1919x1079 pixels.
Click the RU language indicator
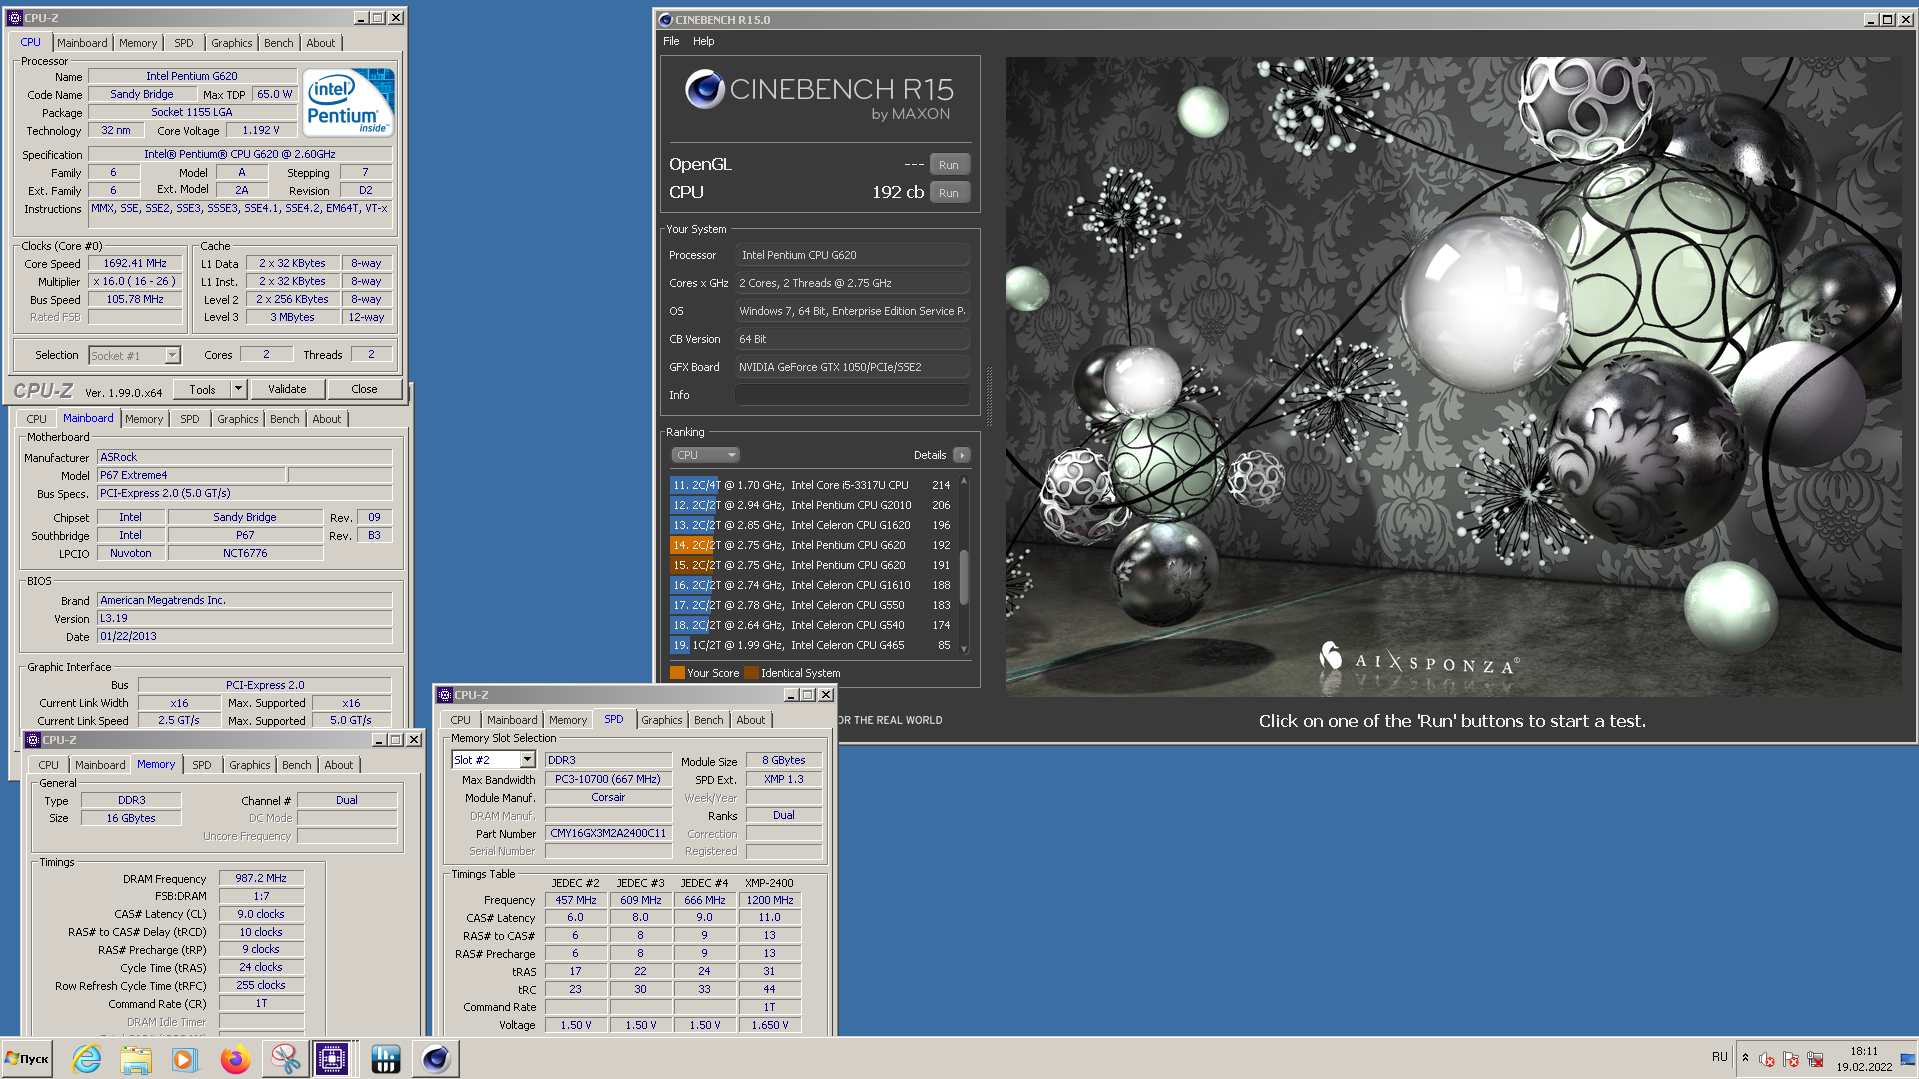click(x=1719, y=1057)
